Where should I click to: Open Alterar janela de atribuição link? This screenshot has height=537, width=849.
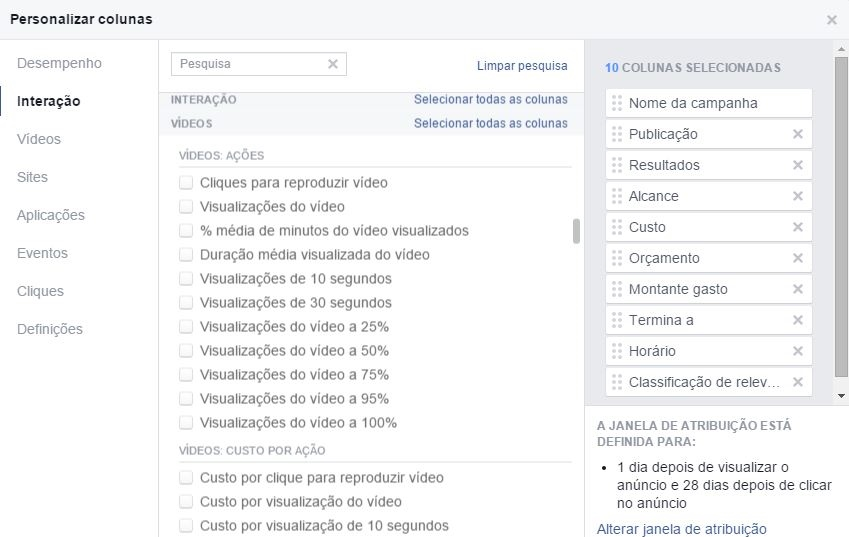pyautogui.click(x=682, y=528)
